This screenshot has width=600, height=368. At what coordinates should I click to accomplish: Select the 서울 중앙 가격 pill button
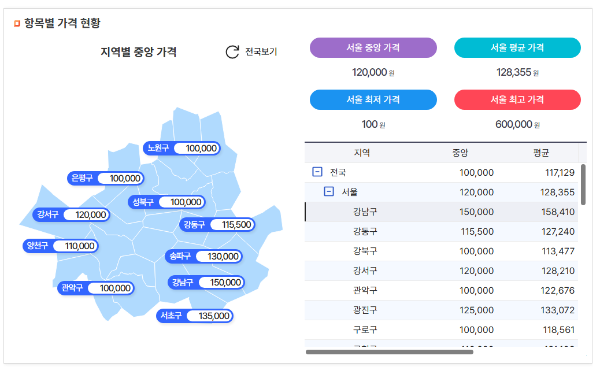click(x=373, y=48)
